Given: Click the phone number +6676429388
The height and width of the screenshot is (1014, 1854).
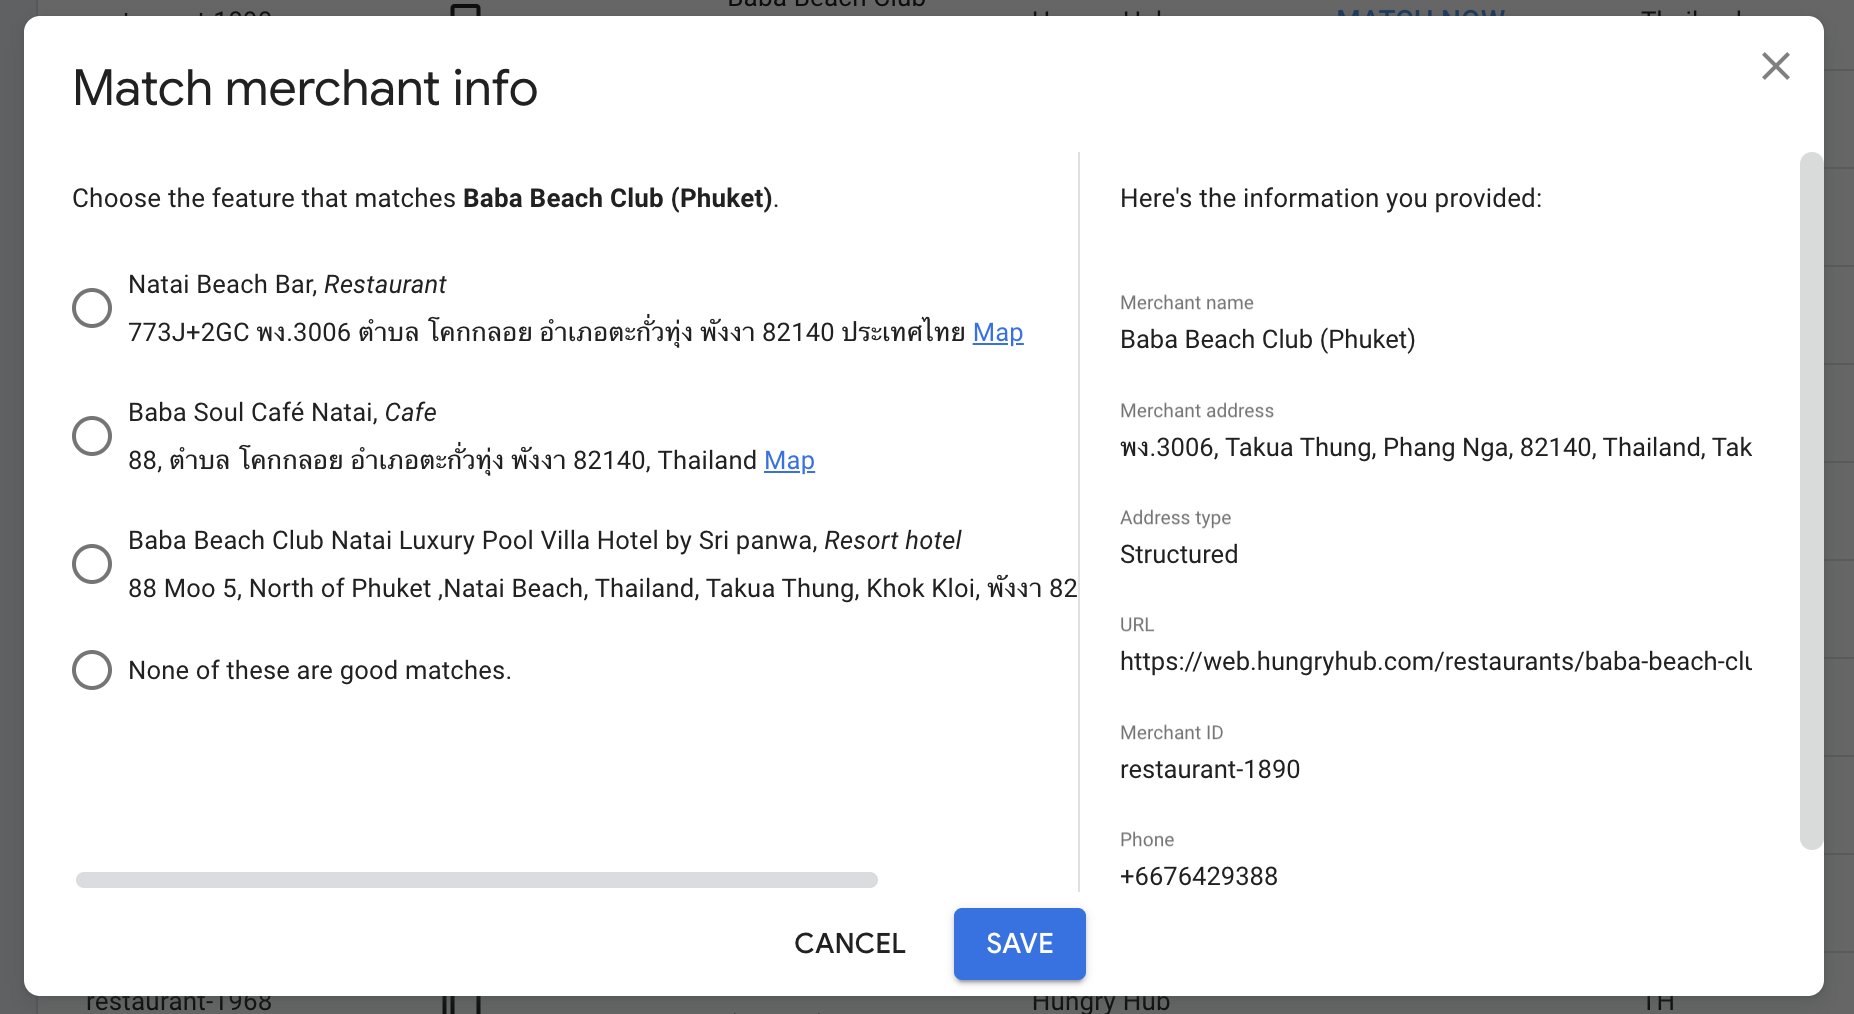Looking at the screenshot, I should point(1198,876).
